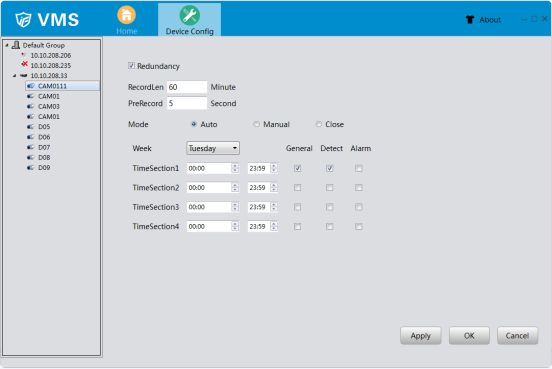The height and width of the screenshot is (369, 552).
Task: Enable General for TimeSection4
Action: (297, 226)
